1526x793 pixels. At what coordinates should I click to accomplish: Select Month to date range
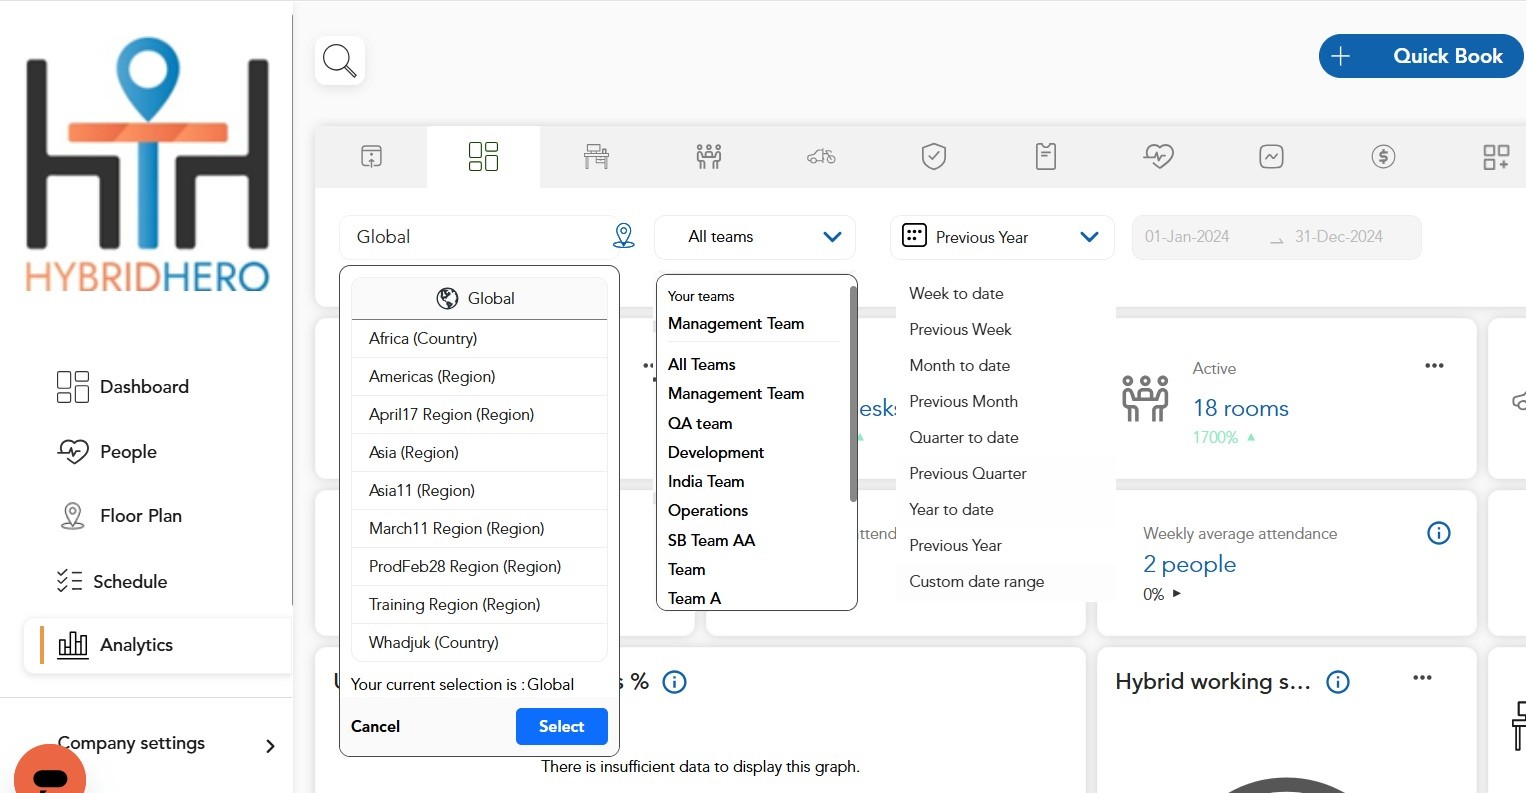coord(959,365)
